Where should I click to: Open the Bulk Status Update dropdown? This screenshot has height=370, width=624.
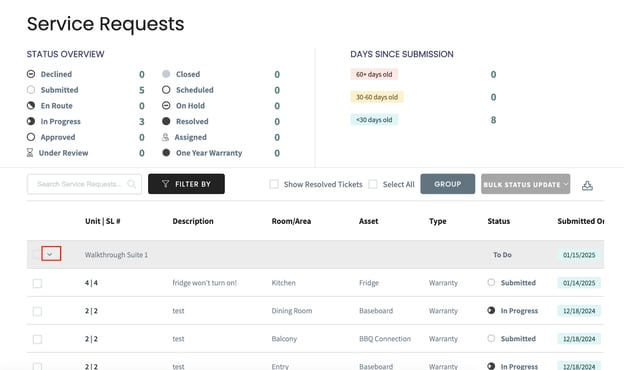click(525, 184)
